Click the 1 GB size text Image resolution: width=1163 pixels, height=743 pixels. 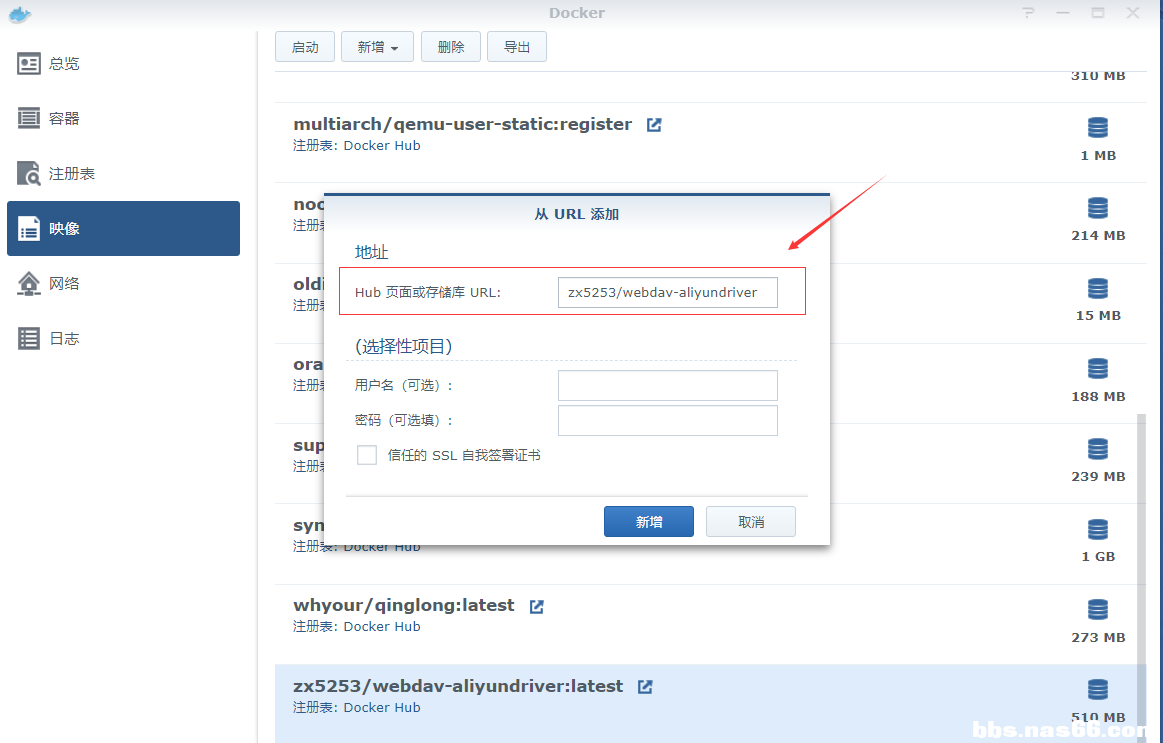[1098, 557]
